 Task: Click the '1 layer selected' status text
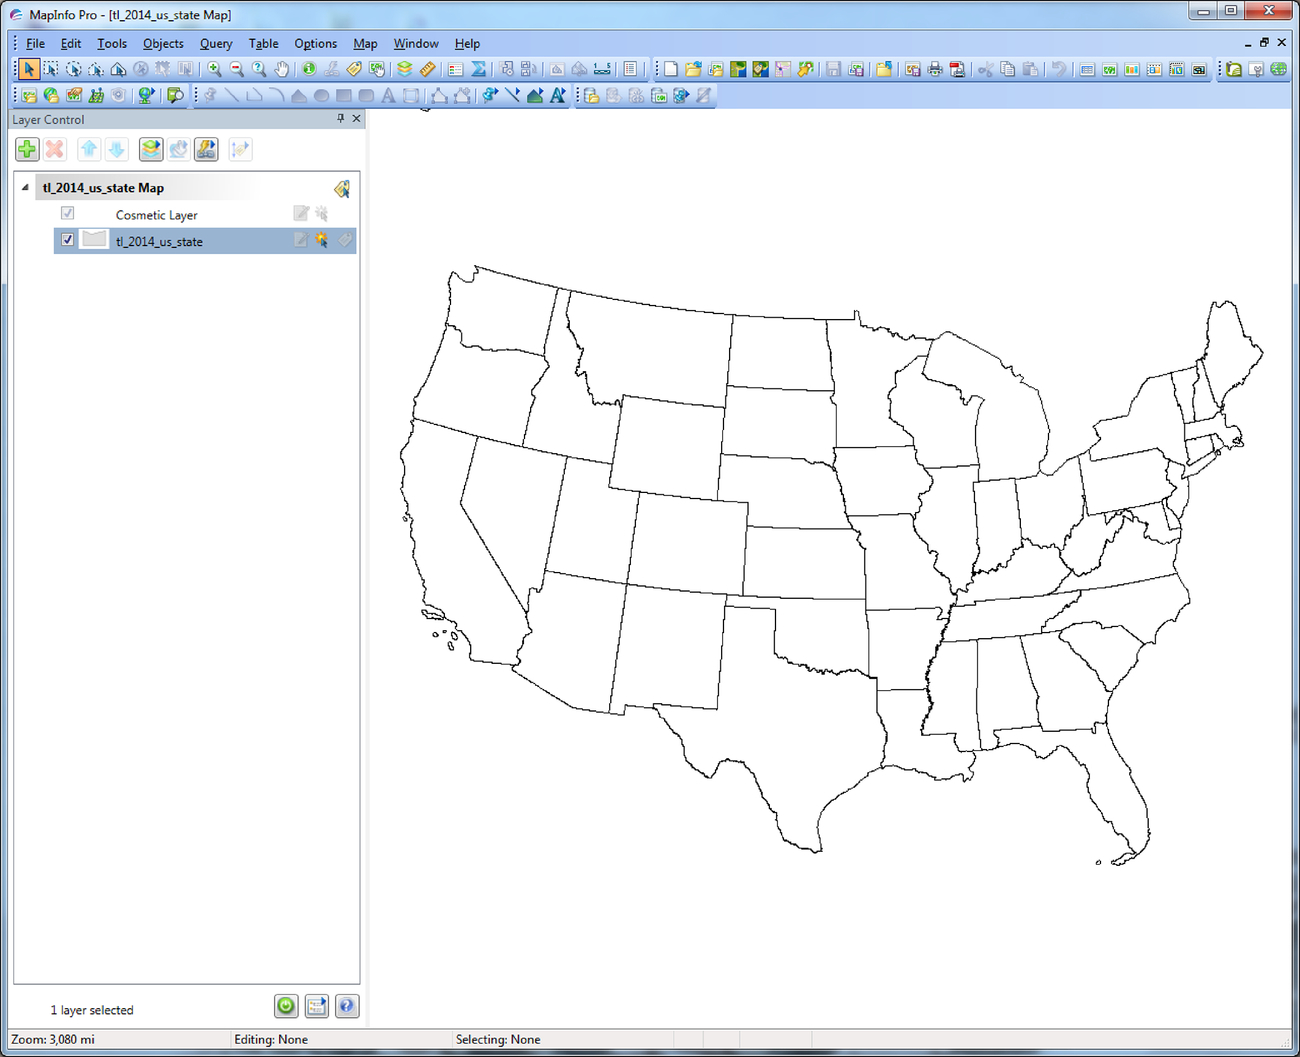(x=92, y=1010)
